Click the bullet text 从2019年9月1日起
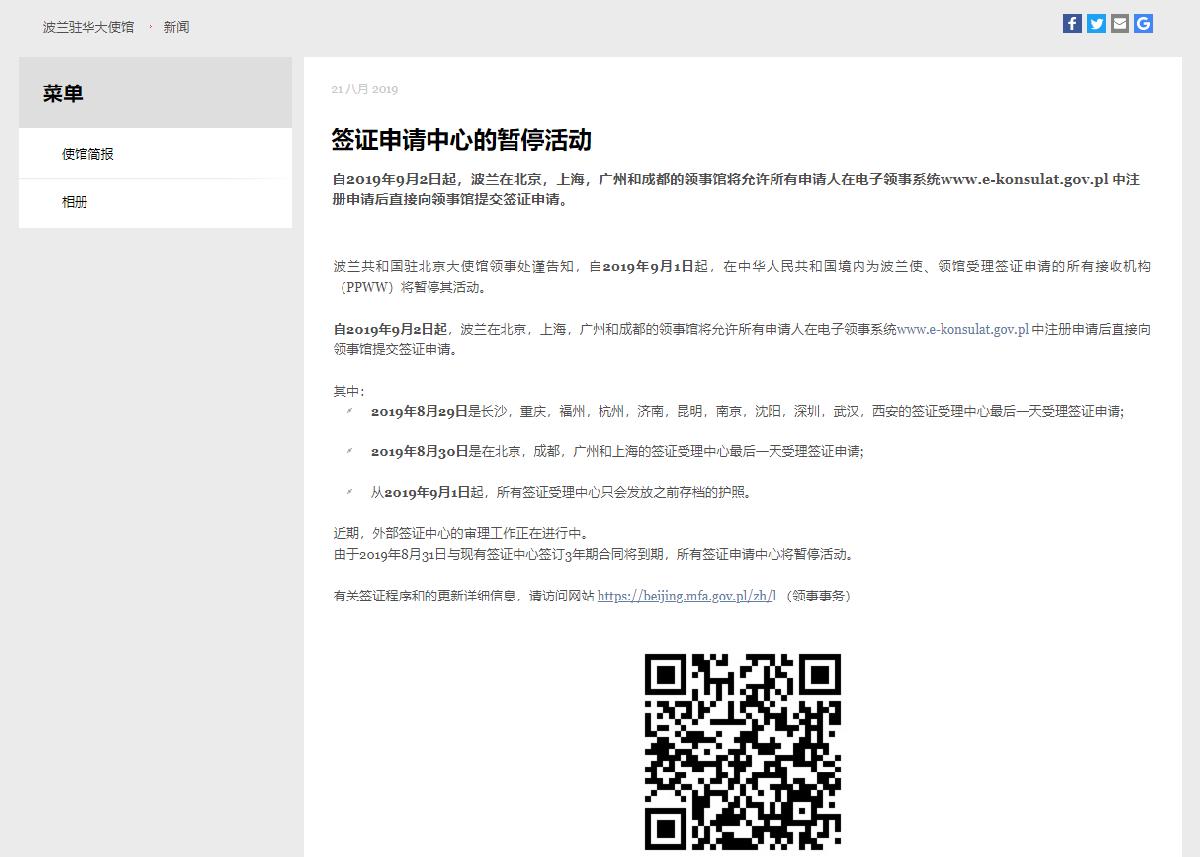The image size is (1200, 857). (x=561, y=492)
